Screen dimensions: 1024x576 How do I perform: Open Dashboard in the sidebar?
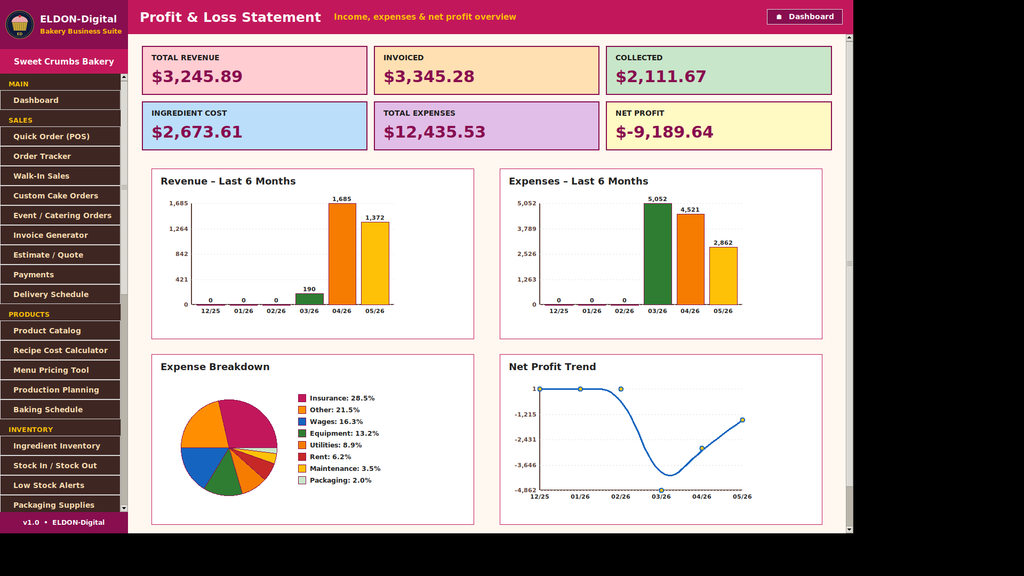60,100
